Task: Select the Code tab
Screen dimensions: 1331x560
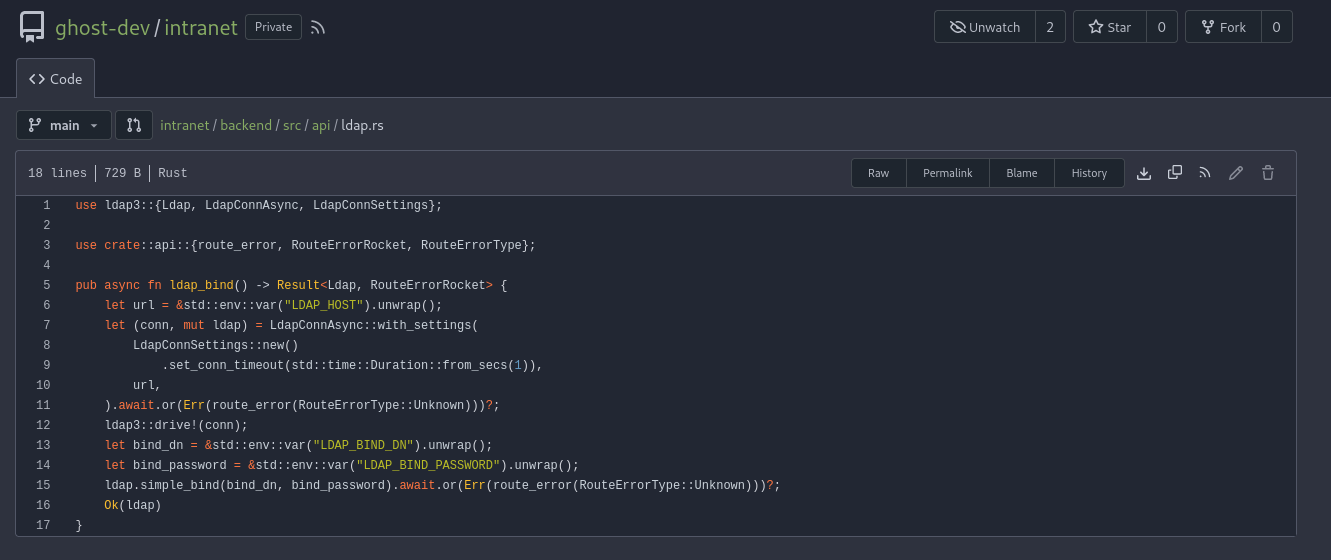Action: tap(56, 78)
